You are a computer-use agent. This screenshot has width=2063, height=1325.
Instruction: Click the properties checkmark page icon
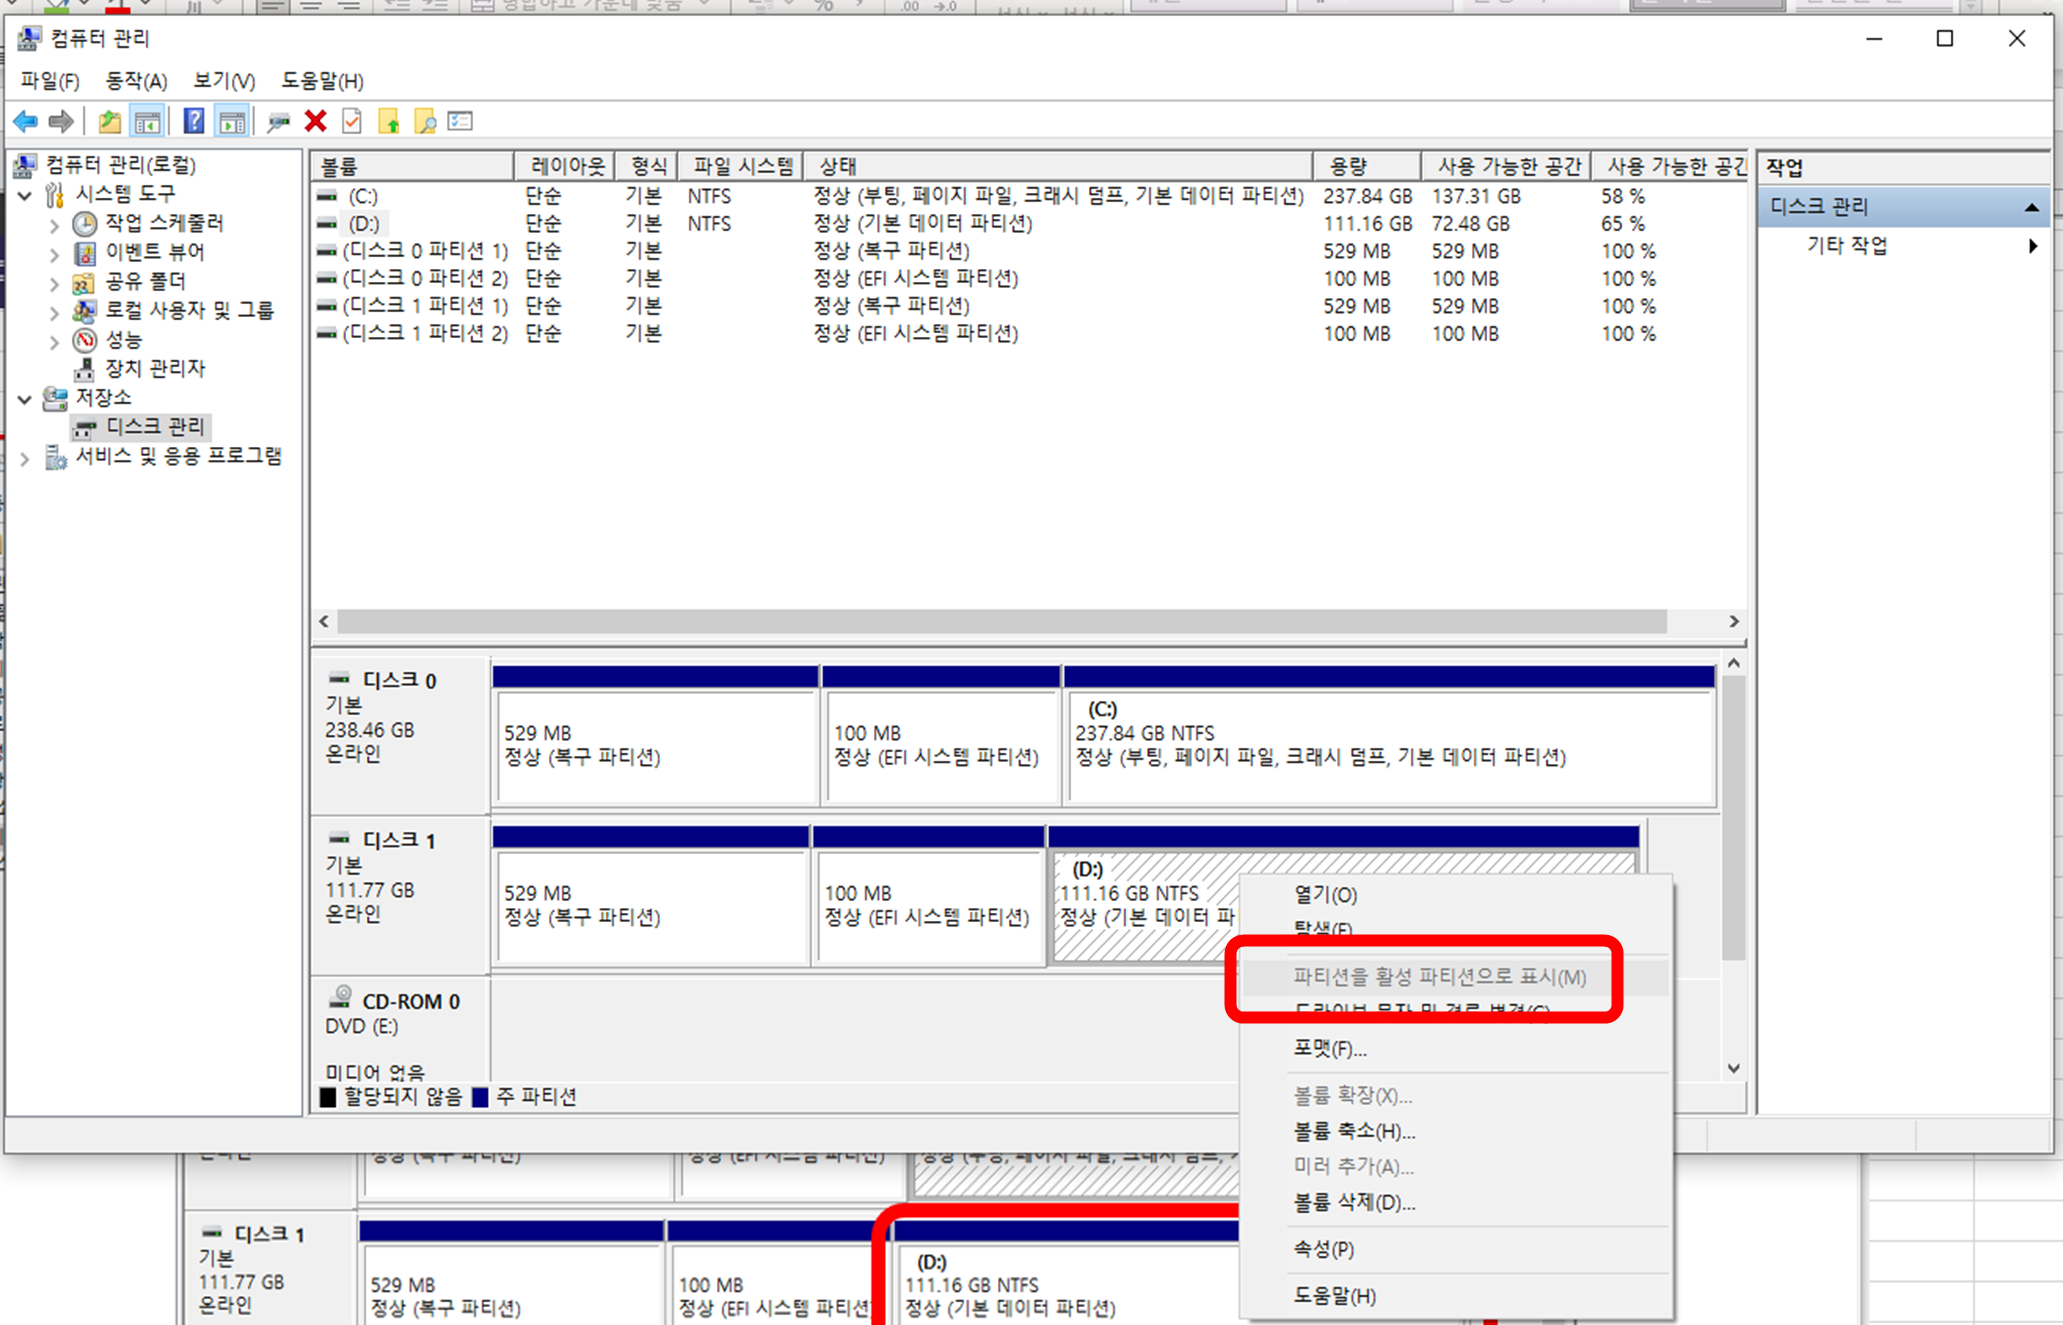point(352,122)
